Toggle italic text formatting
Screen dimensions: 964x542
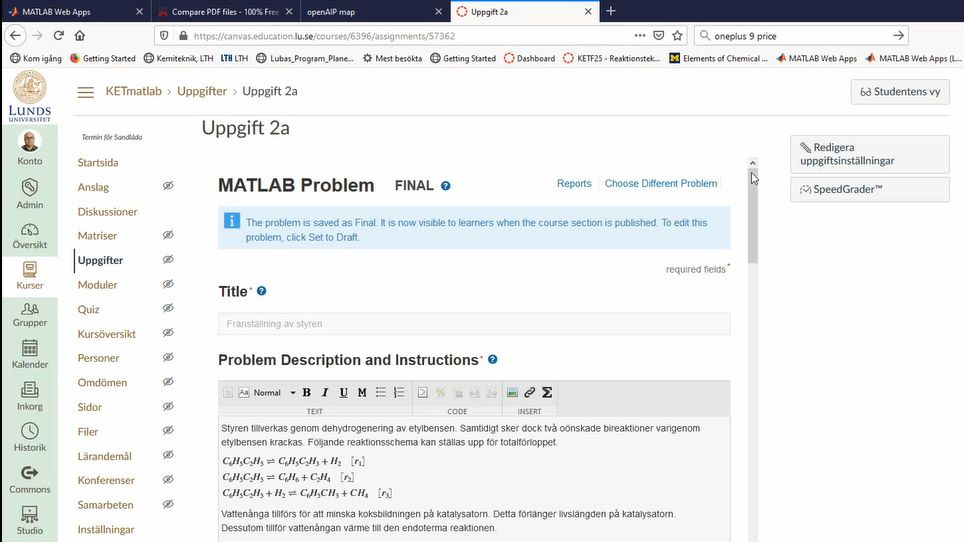click(x=325, y=393)
